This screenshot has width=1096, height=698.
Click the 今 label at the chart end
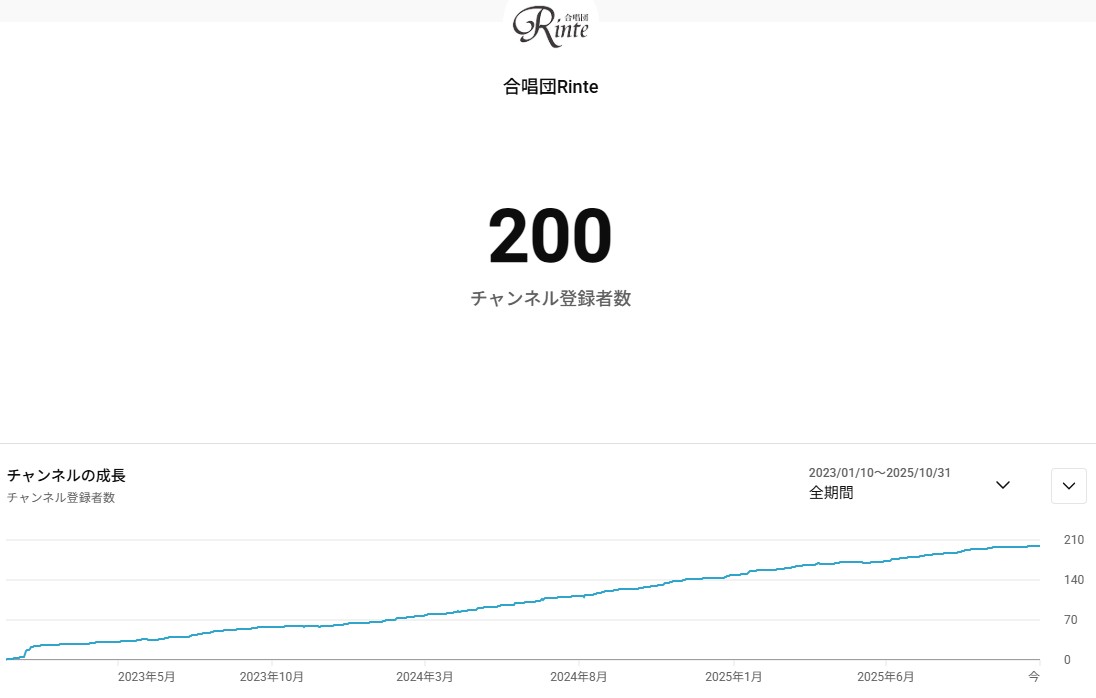pyautogui.click(x=1034, y=677)
